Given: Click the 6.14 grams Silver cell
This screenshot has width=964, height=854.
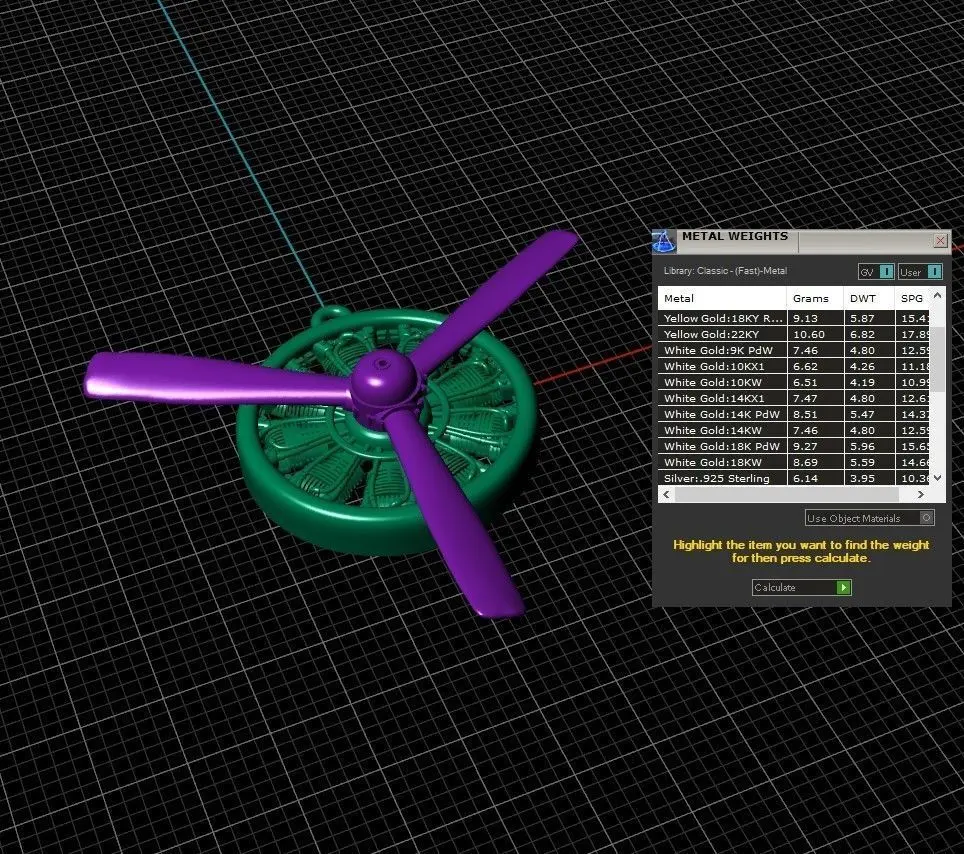Looking at the screenshot, I should coord(815,478).
